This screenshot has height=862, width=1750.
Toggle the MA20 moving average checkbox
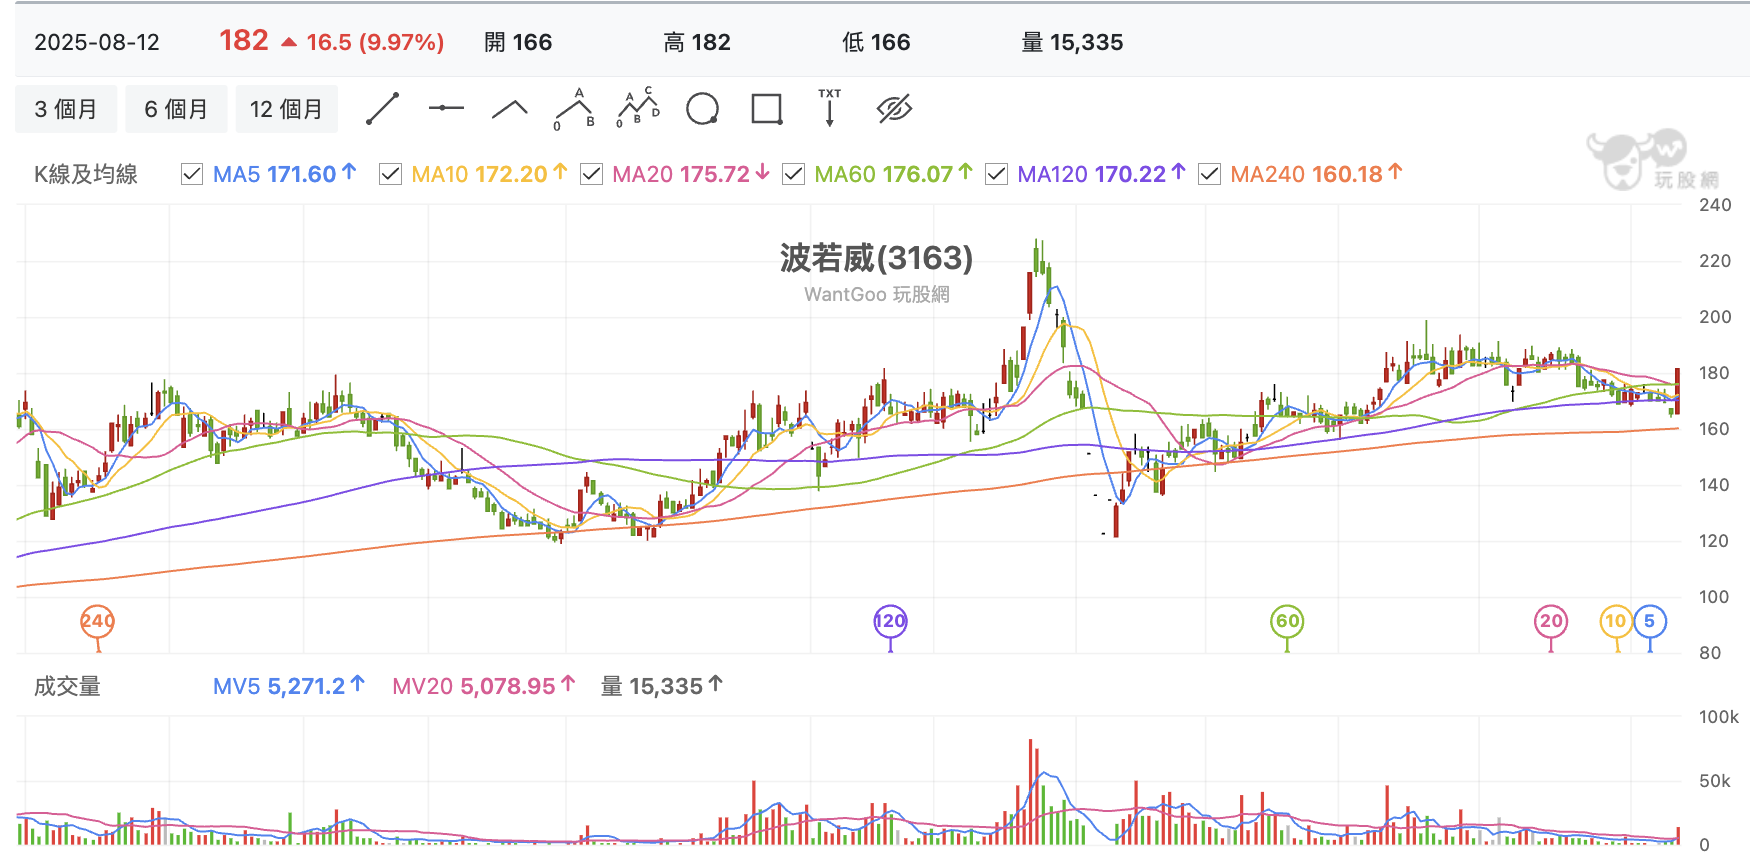(x=591, y=174)
